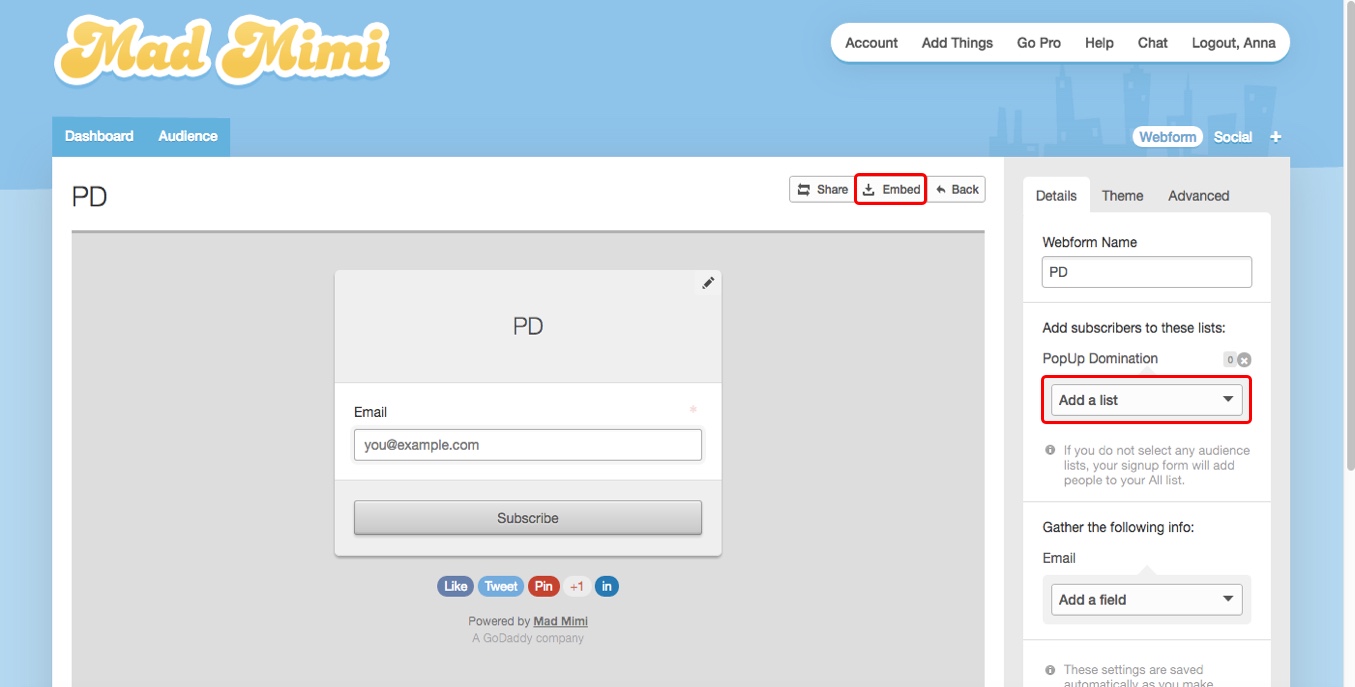Click the Mad Mimi logo

222,52
